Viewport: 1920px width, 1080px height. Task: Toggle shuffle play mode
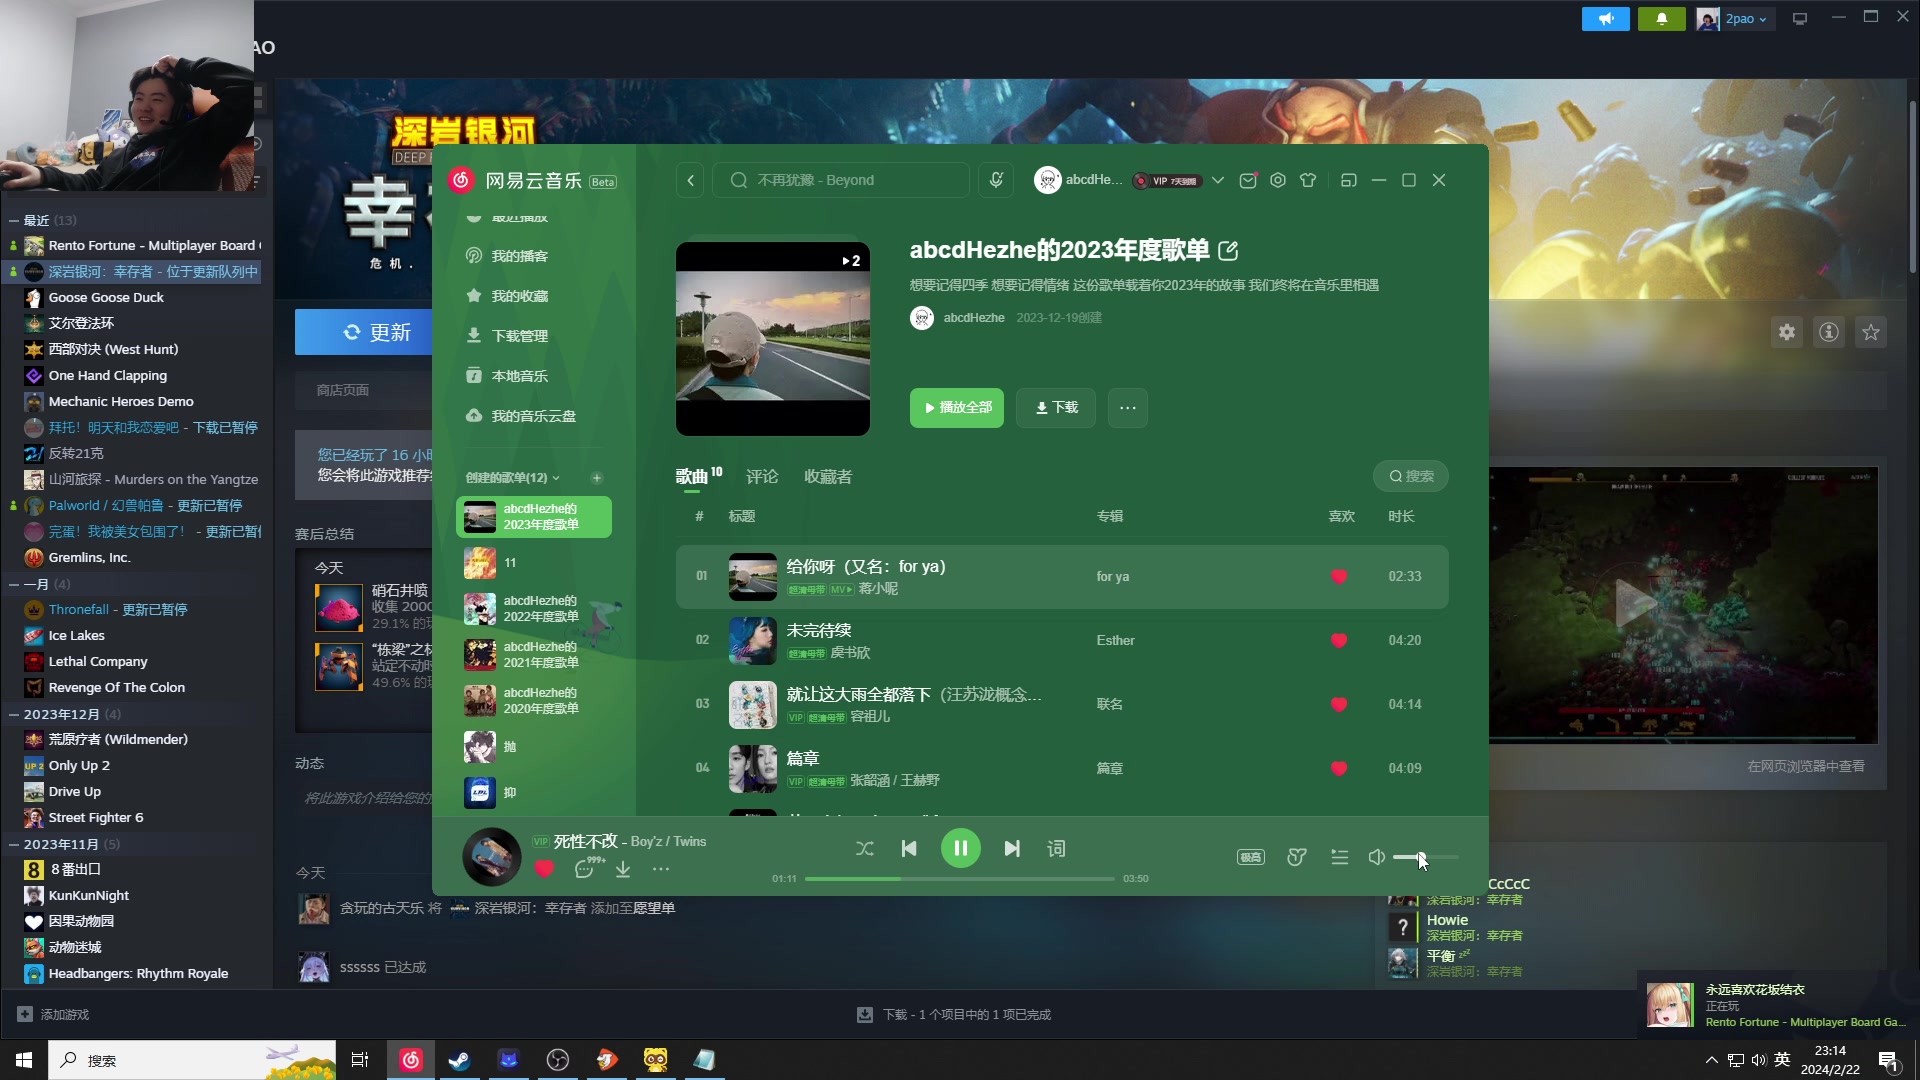click(x=865, y=849)
